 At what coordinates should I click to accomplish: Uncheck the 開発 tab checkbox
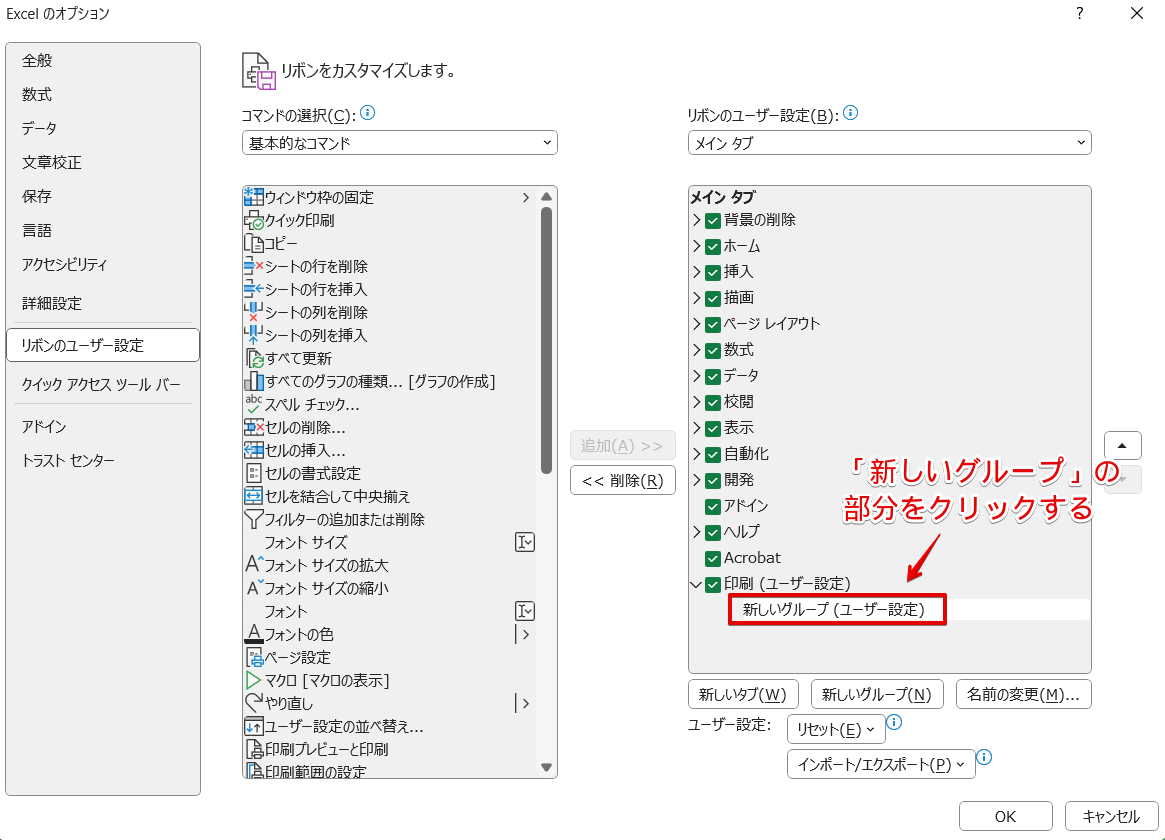tap(712, 480)
